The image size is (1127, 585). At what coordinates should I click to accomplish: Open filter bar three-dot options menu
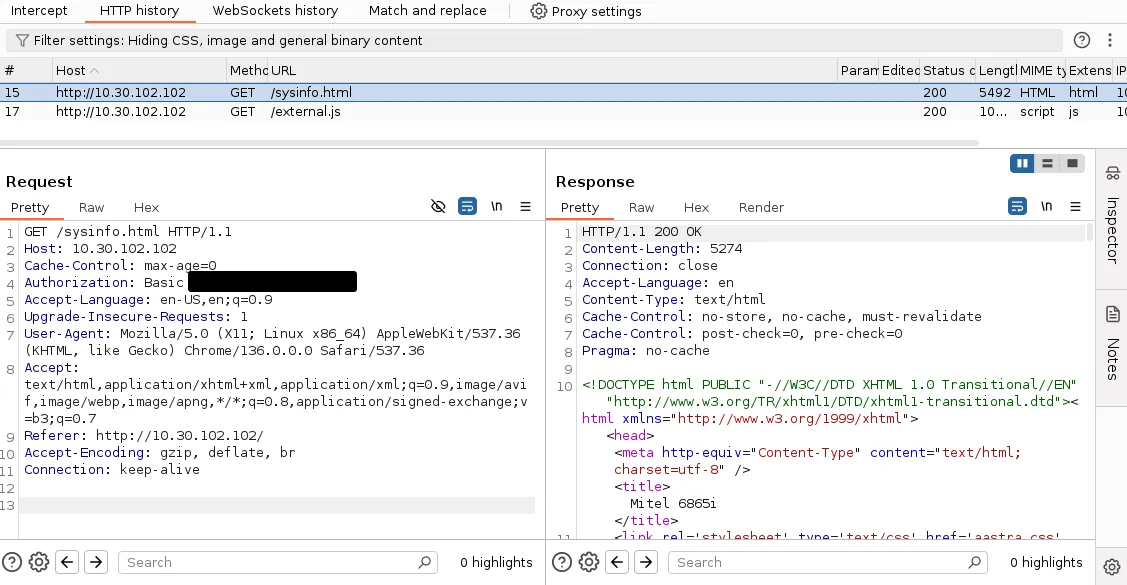pyautogui.click(x=1110, y=41)
